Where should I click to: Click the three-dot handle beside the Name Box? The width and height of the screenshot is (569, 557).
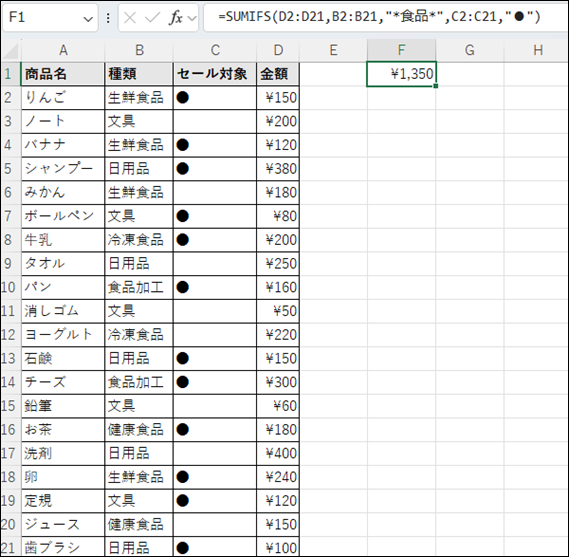108,18
